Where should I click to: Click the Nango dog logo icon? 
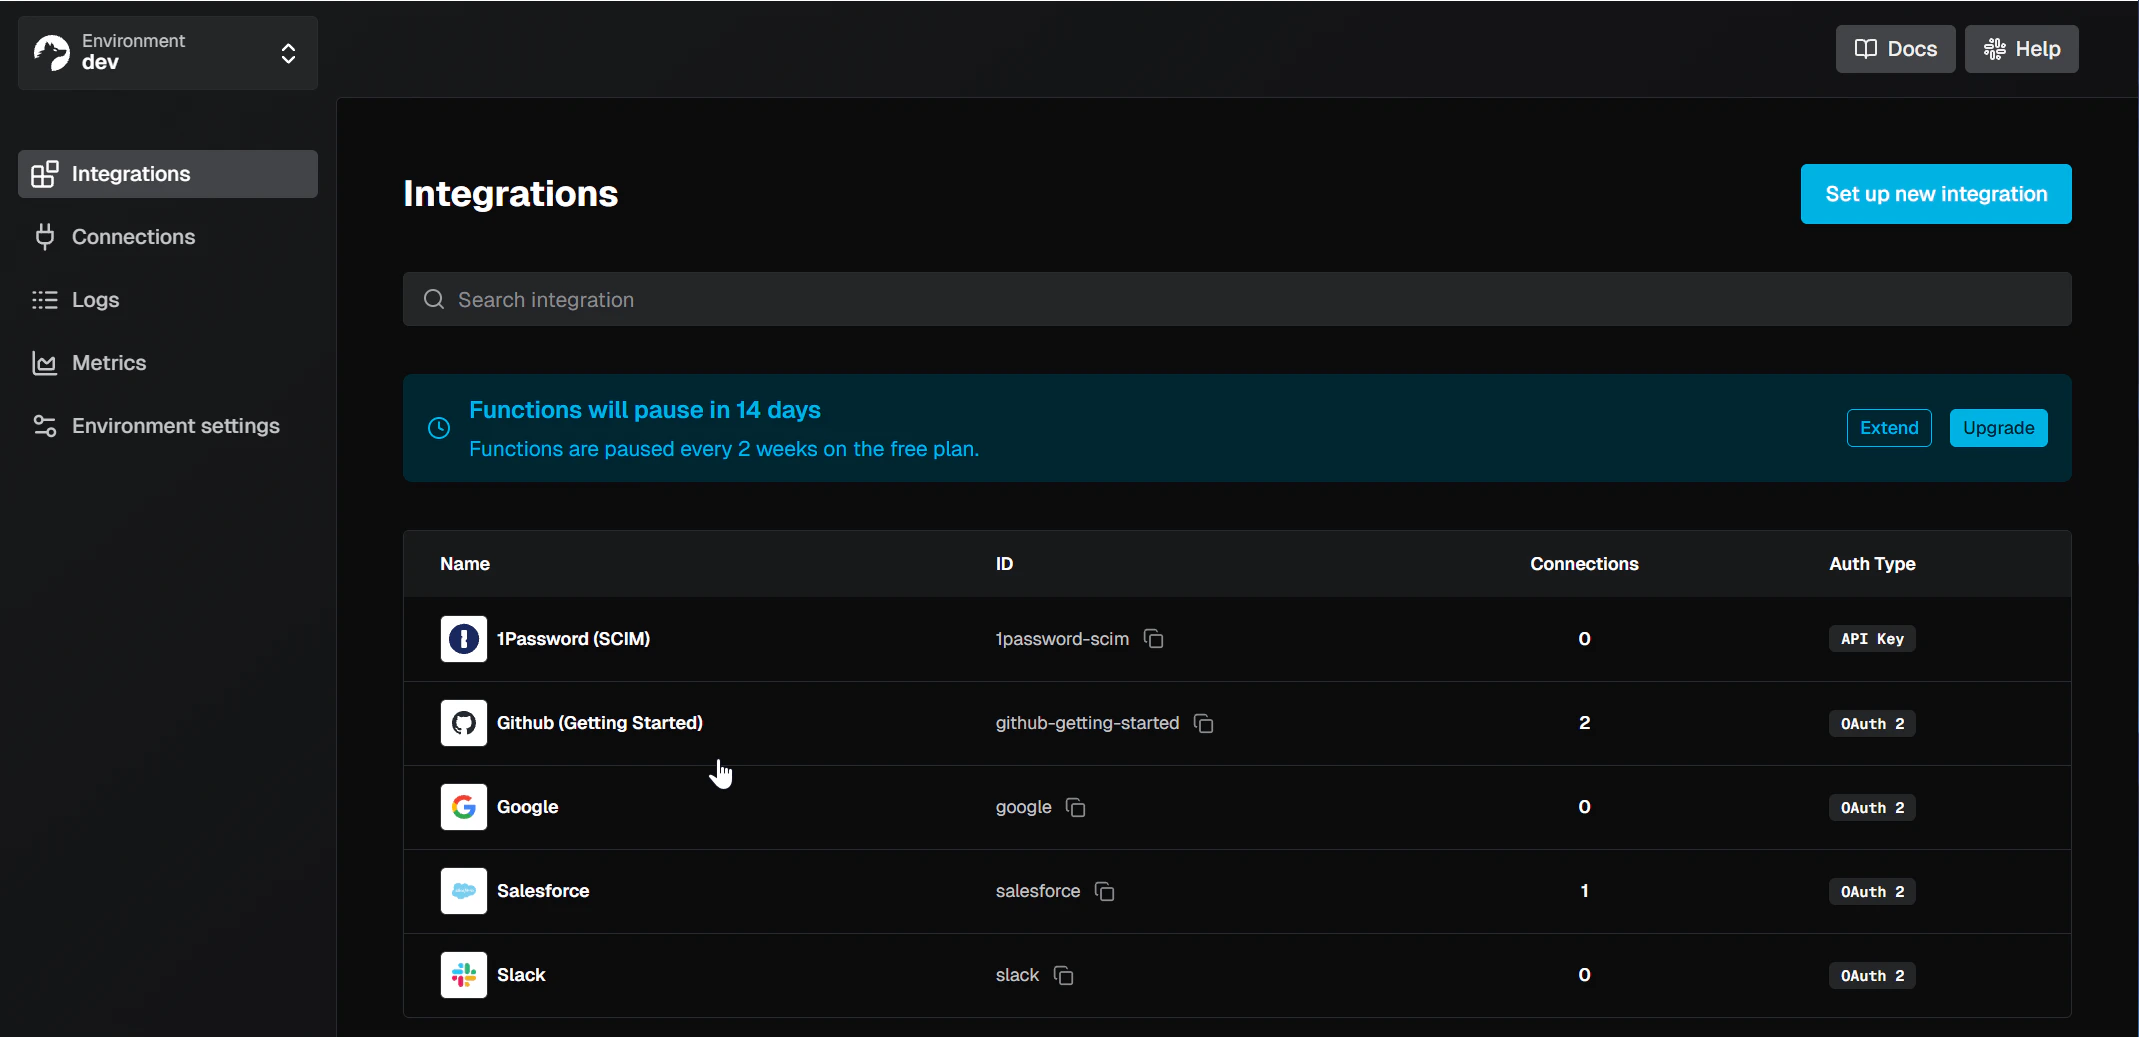coord(52,52)
